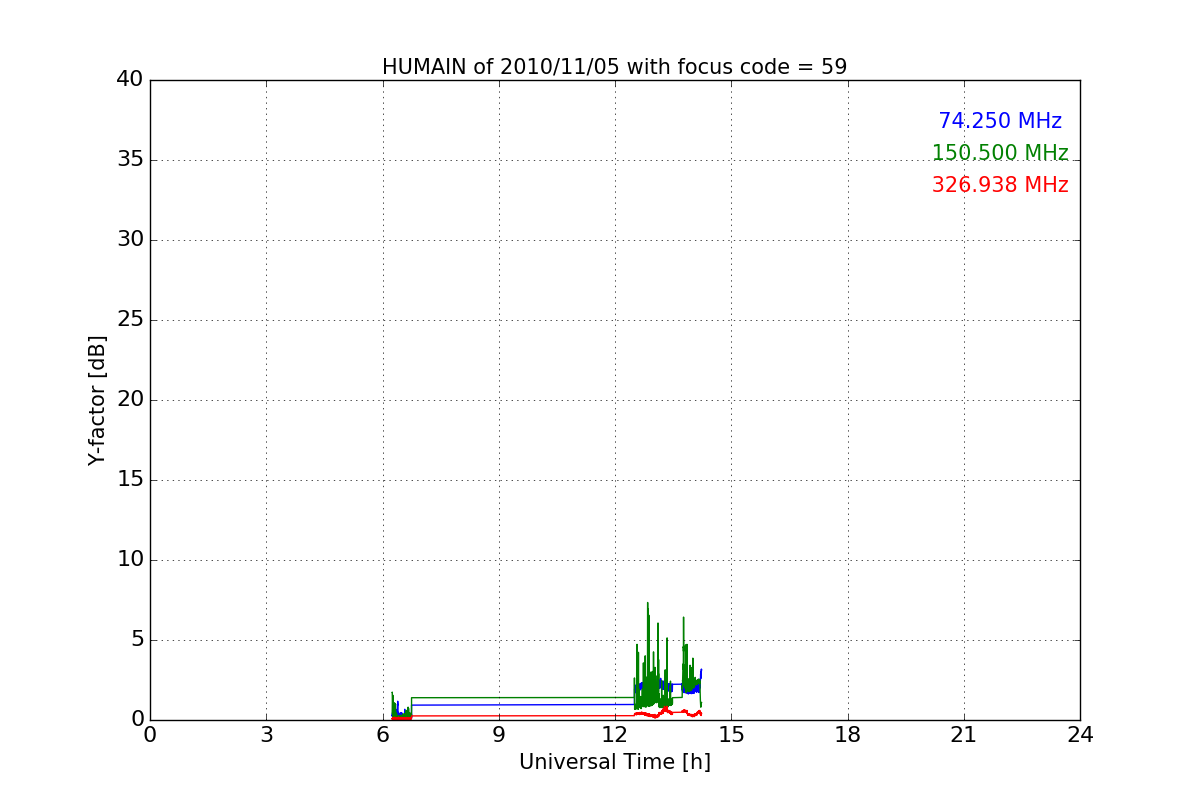Click the y-axis tick value 20

(x=130, y=400)
